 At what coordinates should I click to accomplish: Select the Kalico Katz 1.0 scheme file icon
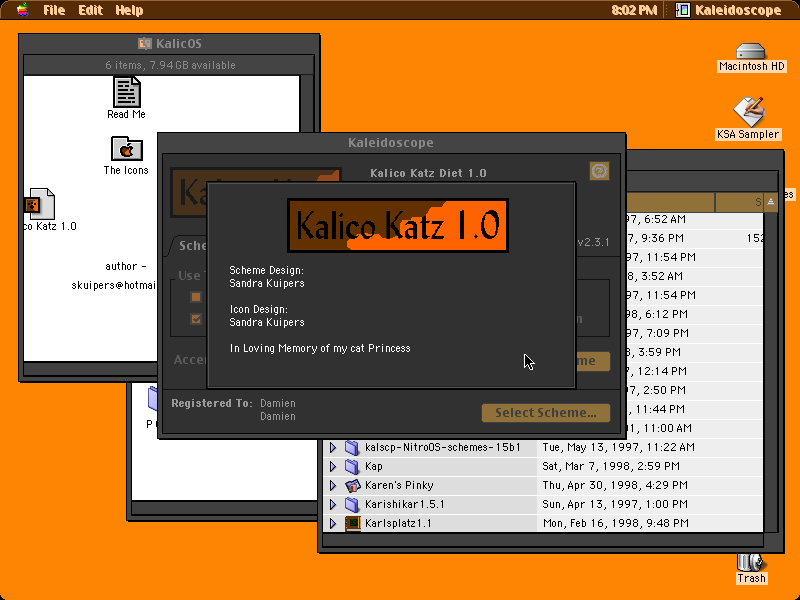[40, 204]
